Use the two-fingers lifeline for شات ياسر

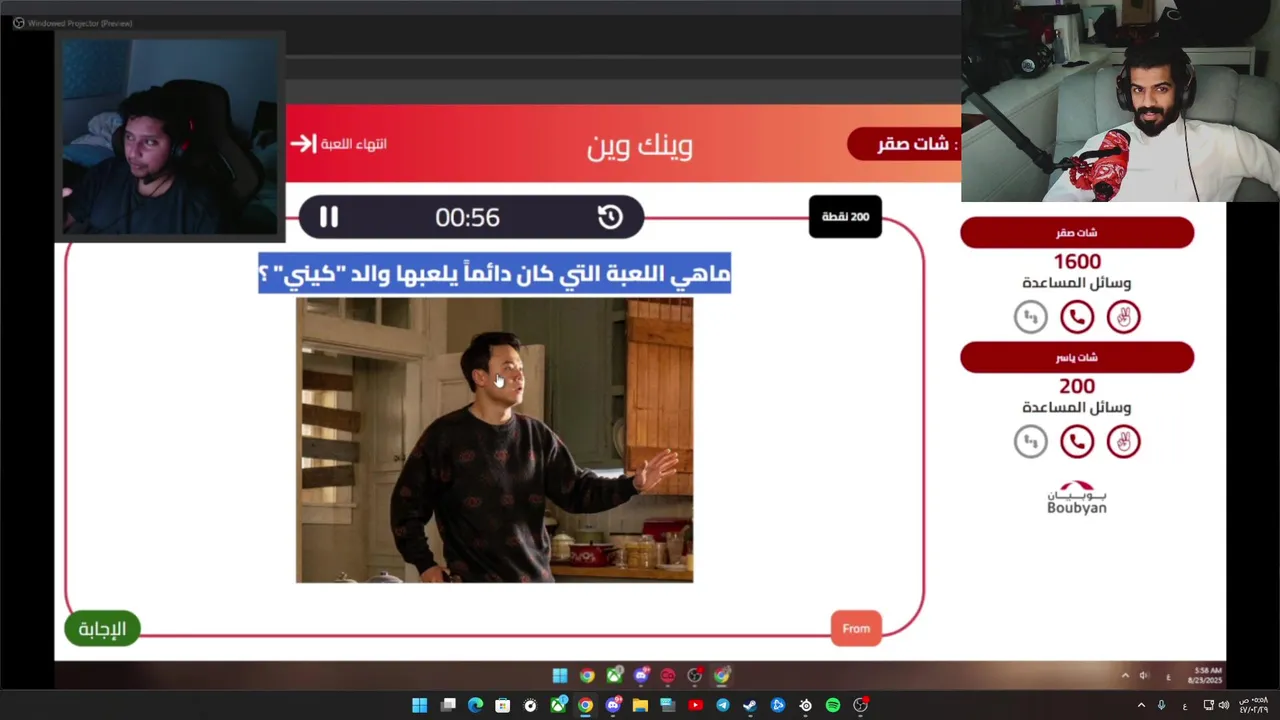coord(1123,441)
